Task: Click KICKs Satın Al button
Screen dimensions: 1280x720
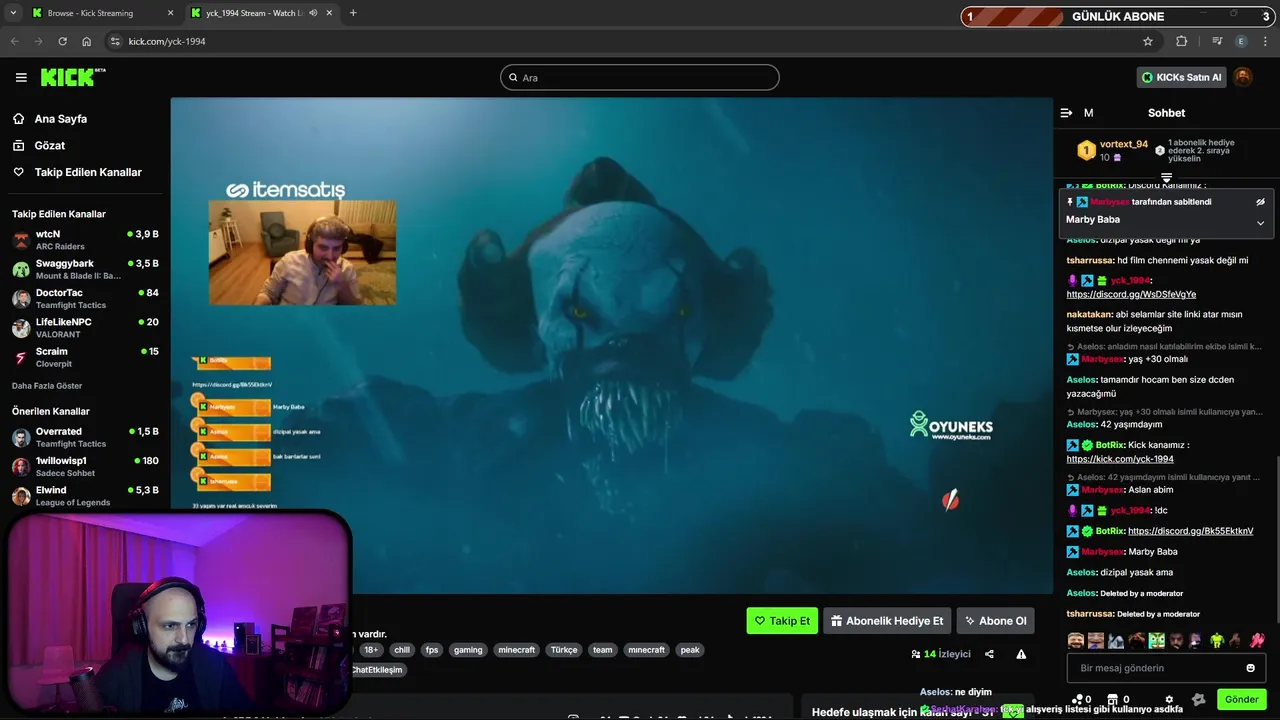Action: click(1181, 77)
